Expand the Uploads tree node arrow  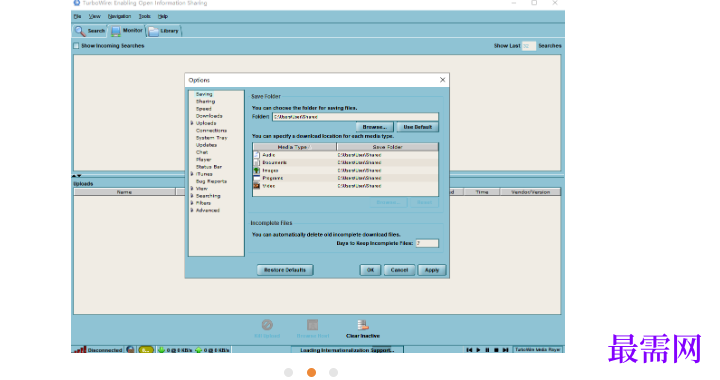tap(192, 123)
